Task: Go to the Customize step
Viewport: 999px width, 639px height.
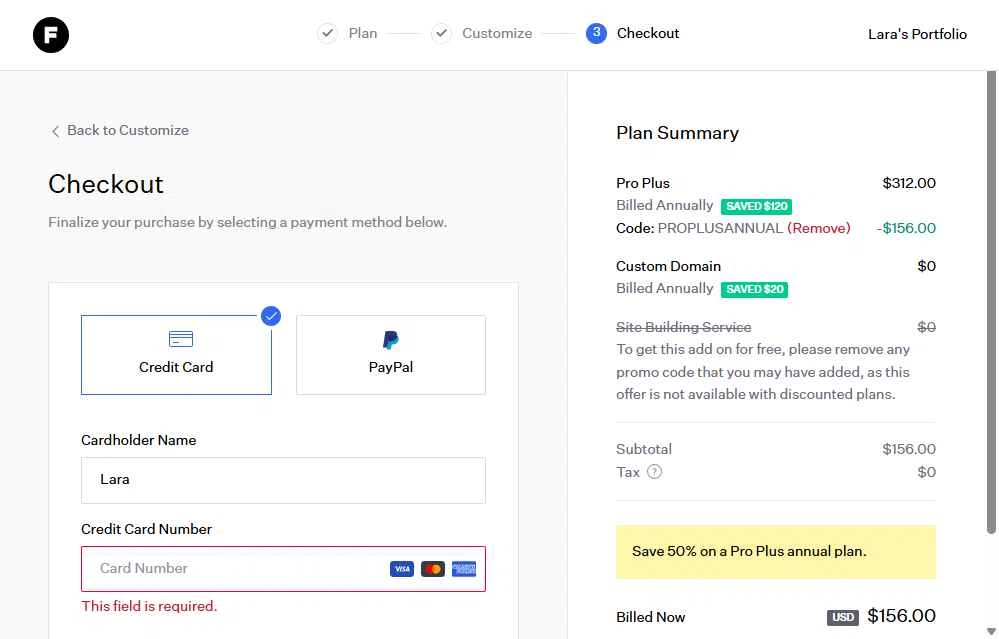Action: tap(497, 33)
